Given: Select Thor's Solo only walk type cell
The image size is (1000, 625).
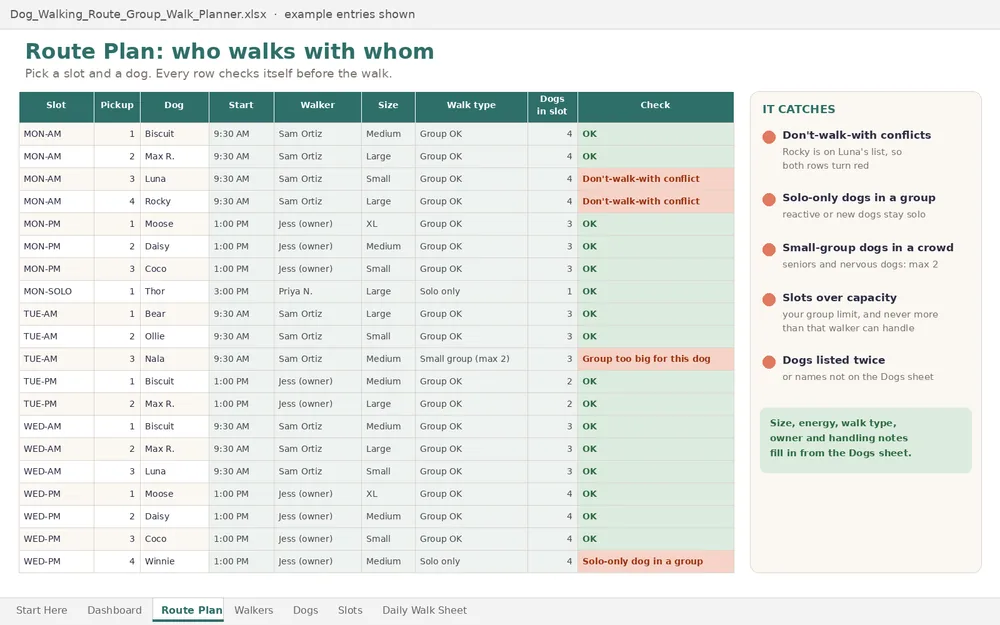Looking at the screenshot, I should pyautogui.click(x=471, y=291).
